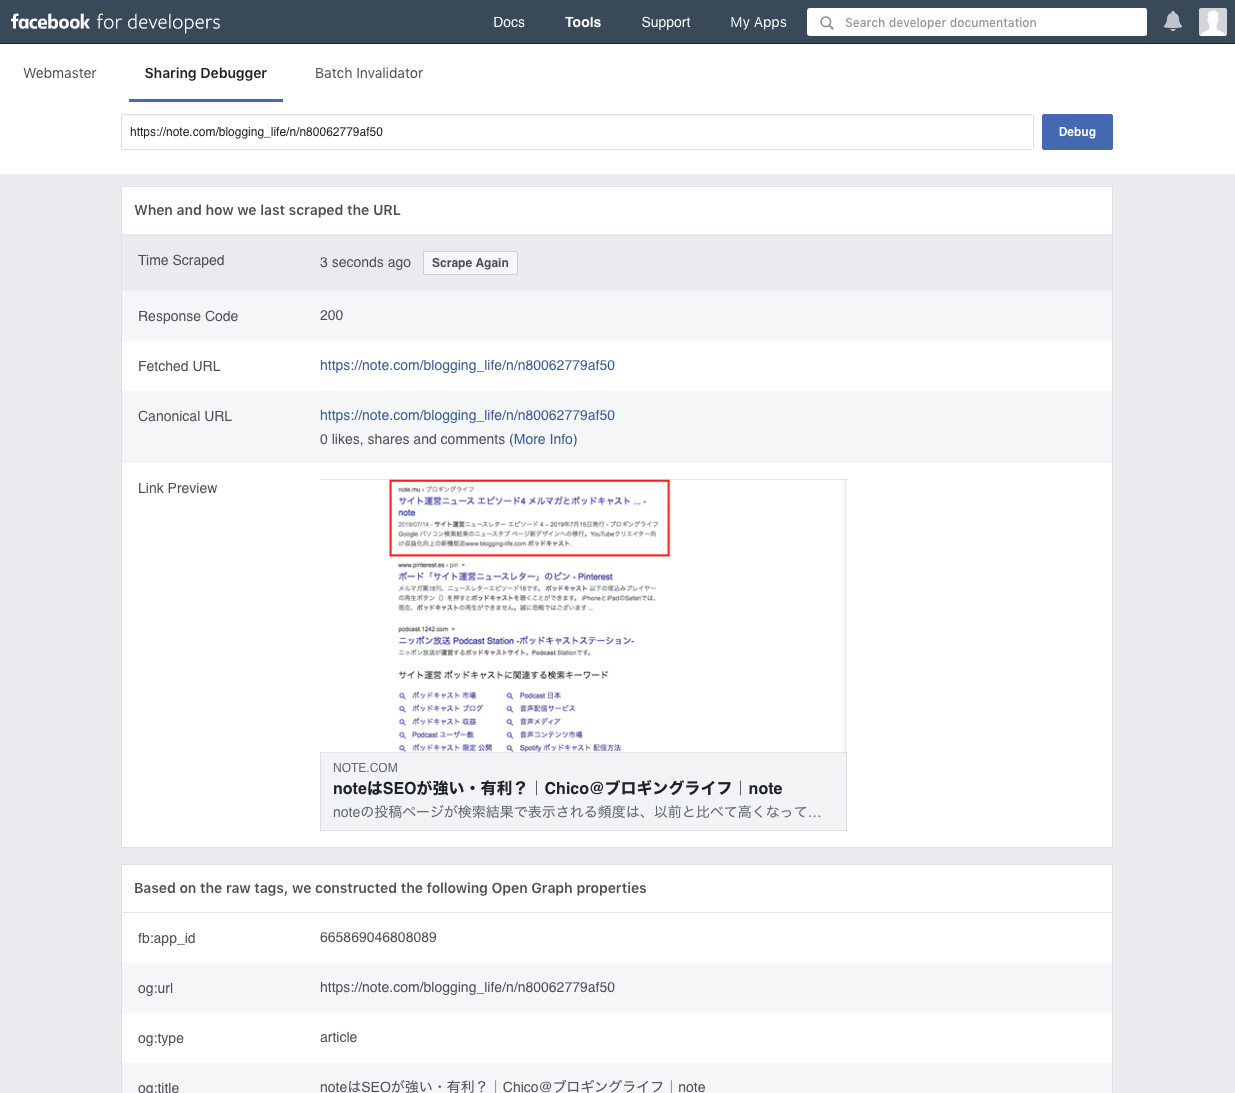The width and height of the screenshot is (1235, 1093).
Task: Click the '3 seconds ago' time text
Action: click(365, 262)
